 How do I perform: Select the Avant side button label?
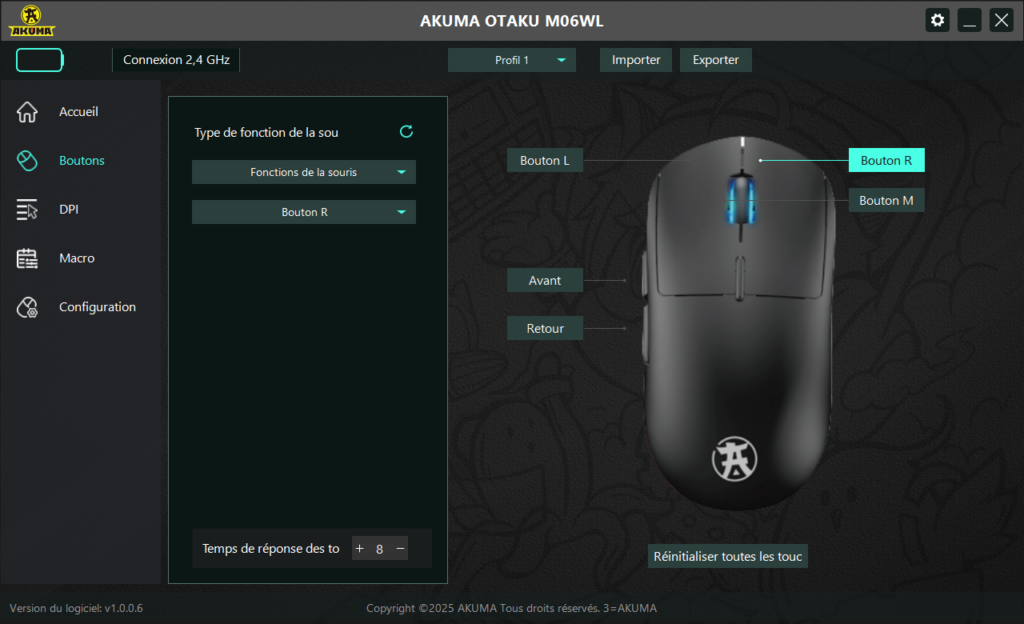click(545, 281)
